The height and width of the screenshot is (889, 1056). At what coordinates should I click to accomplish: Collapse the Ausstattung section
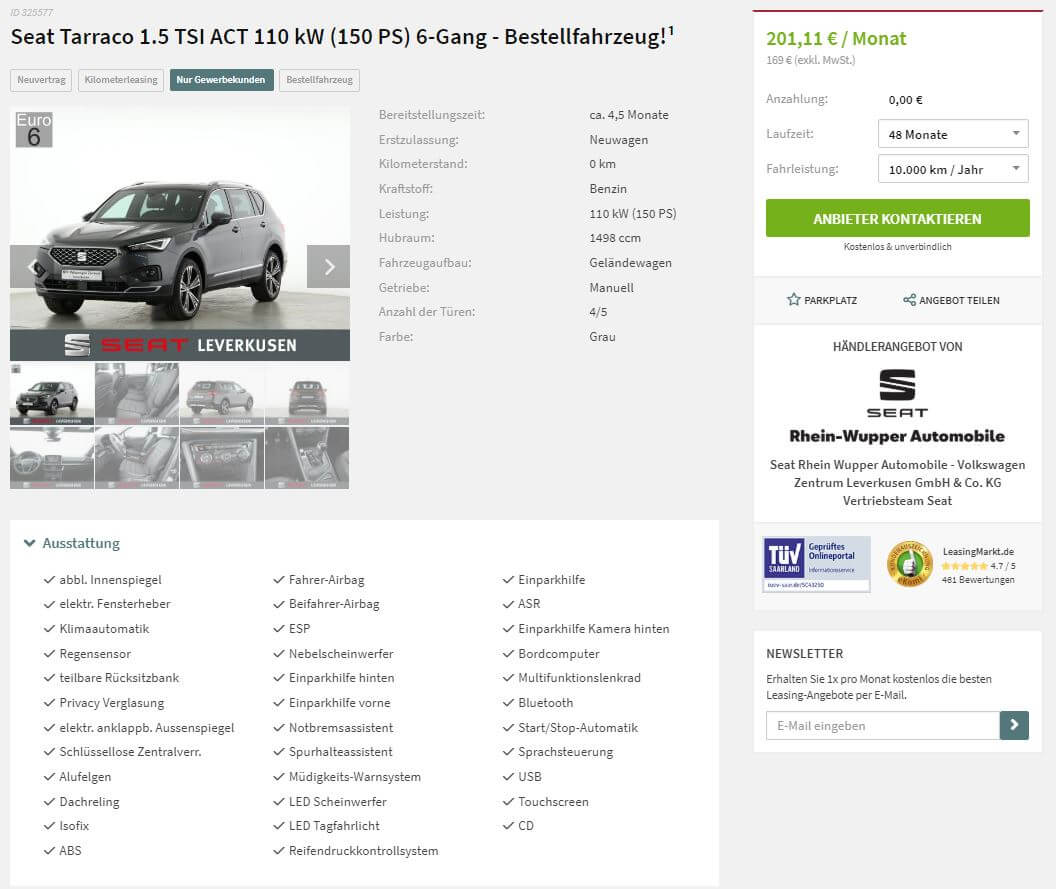coord(72,543)
